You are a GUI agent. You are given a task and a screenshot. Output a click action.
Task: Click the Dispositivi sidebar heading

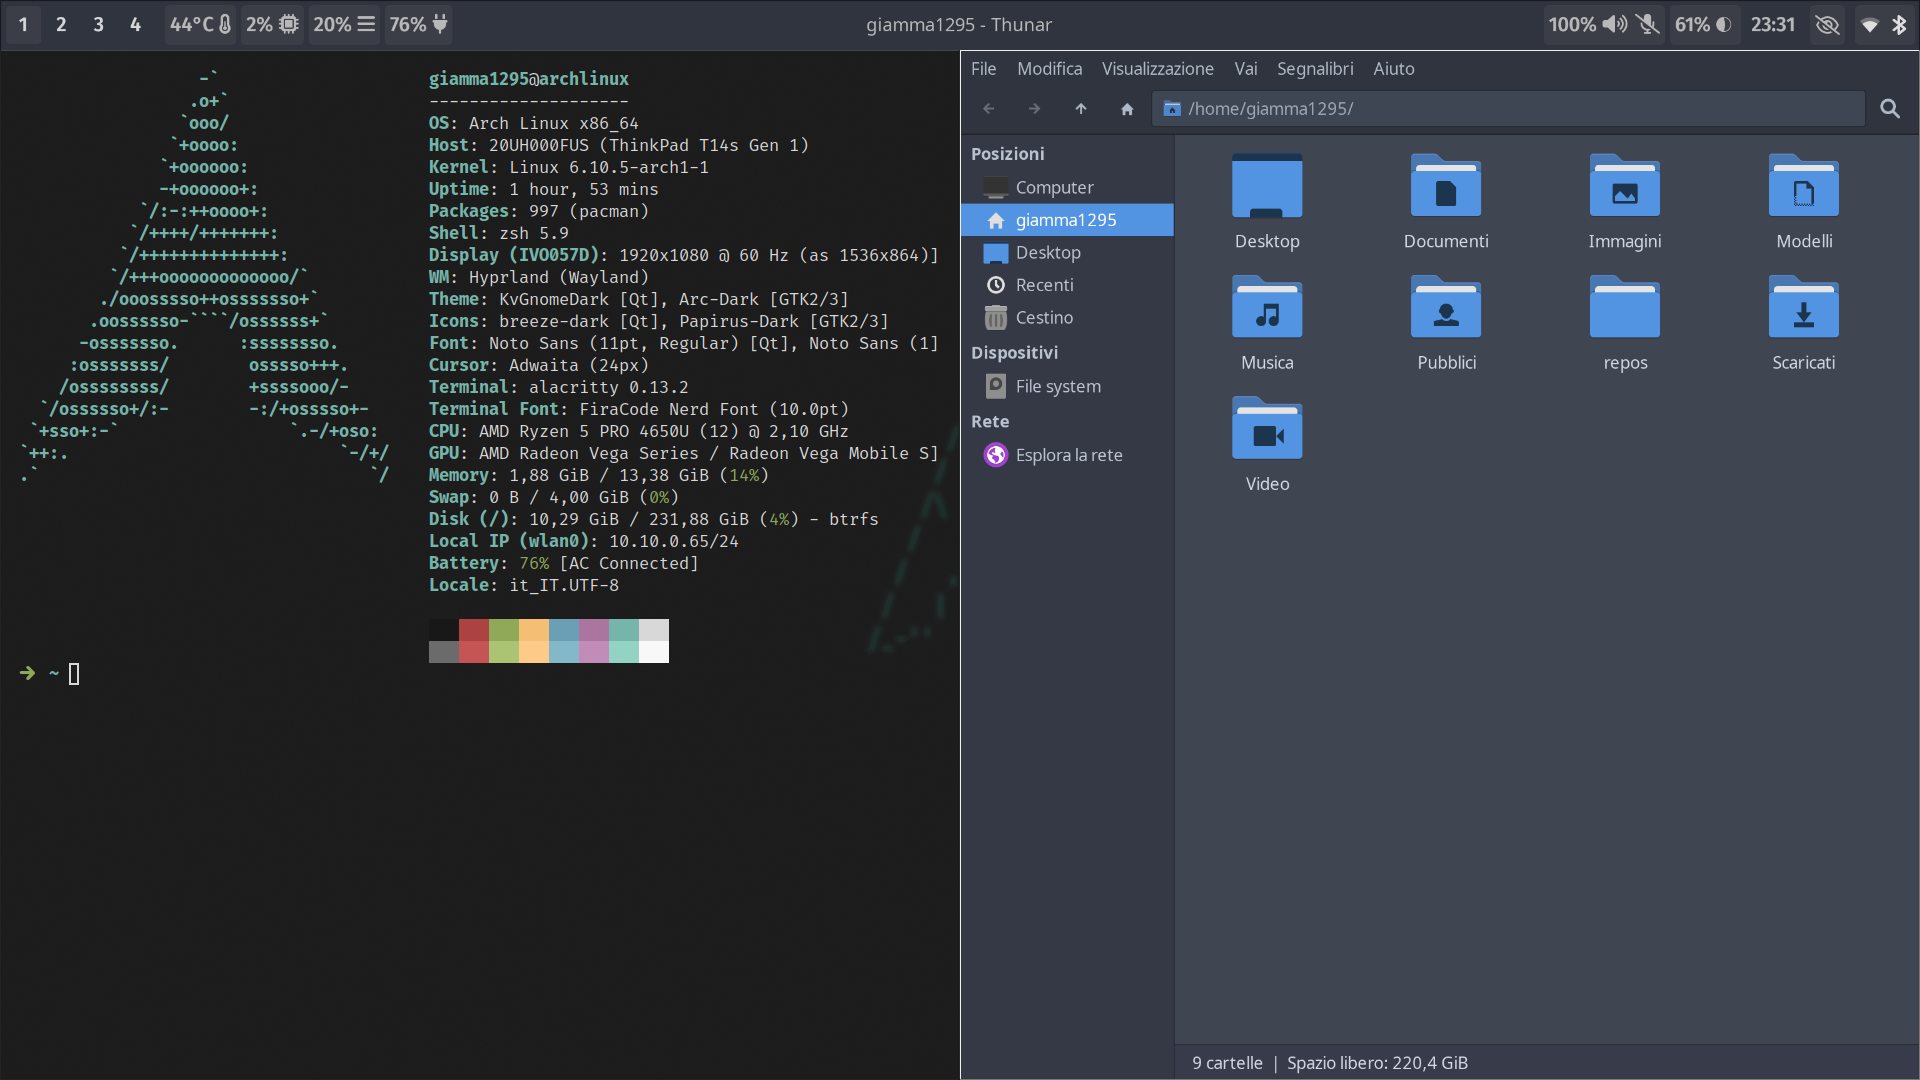(1014, 353)
